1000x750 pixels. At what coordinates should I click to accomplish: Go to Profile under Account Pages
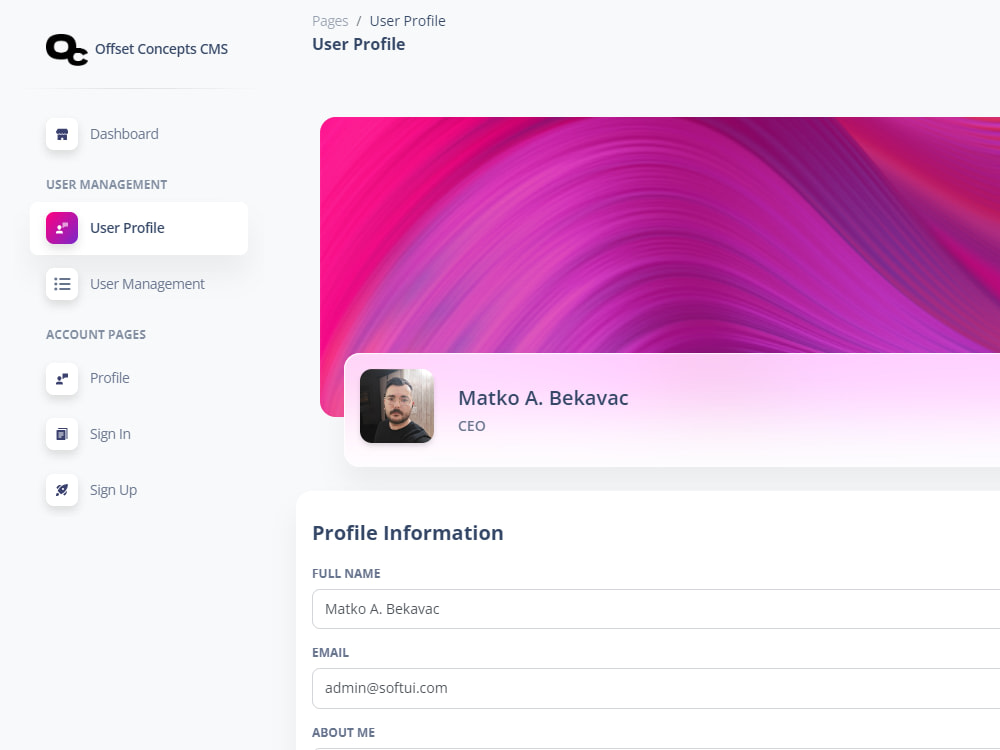(110, 378)
